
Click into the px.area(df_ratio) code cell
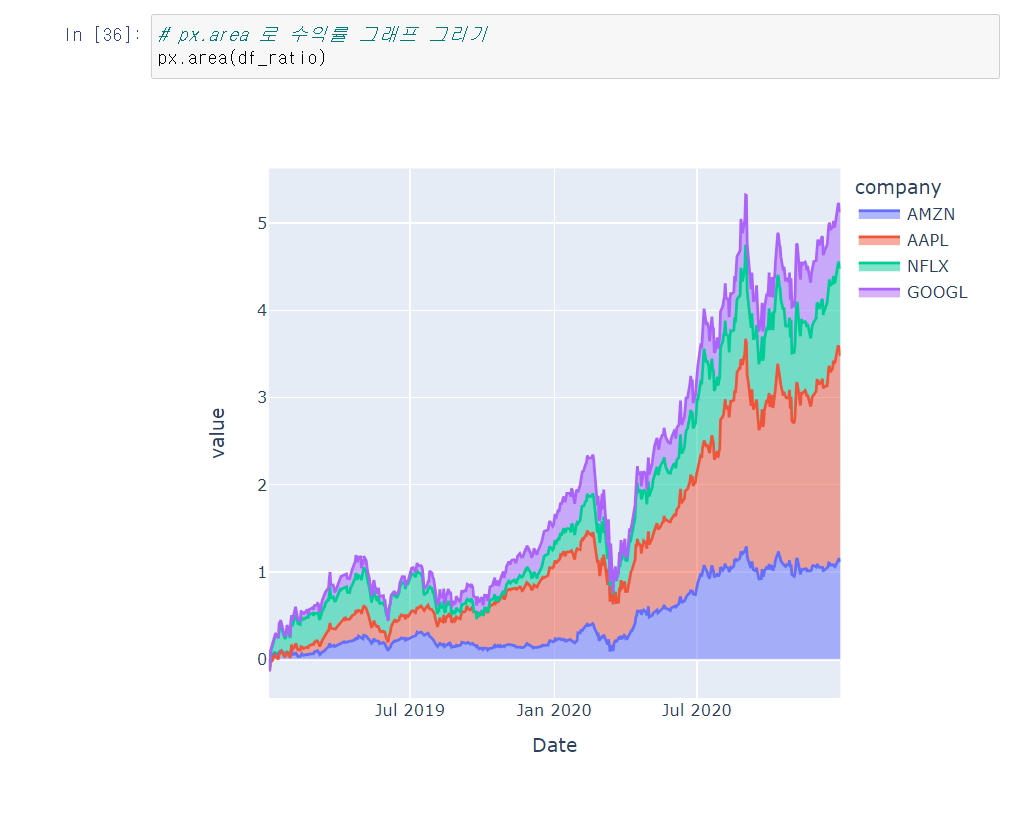coord(575,47)
